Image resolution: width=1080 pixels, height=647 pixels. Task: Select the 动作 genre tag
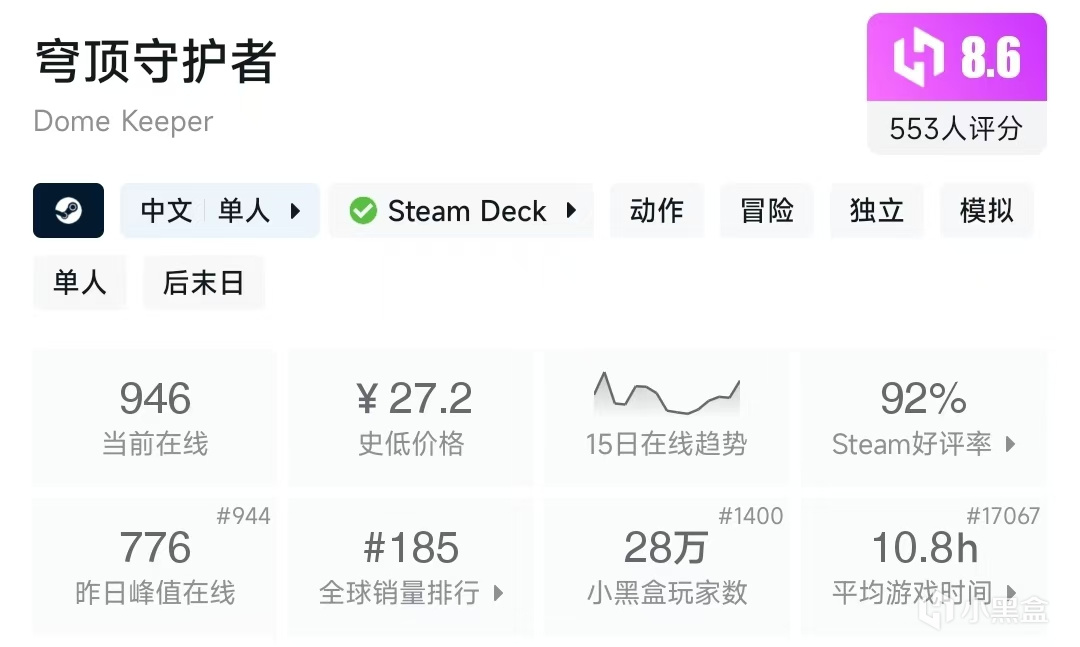click(657, 211)
